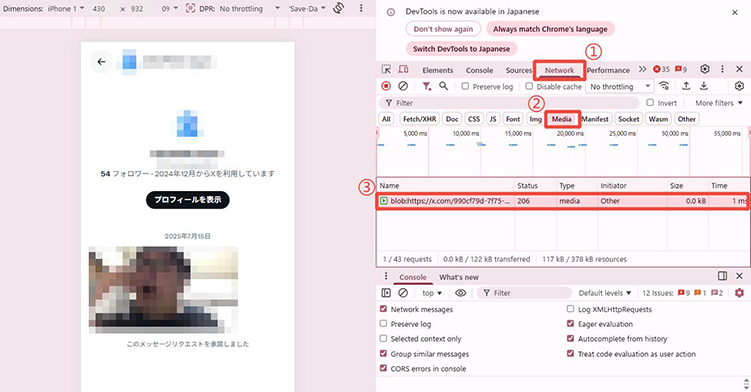This screenshot has width=751, height=392.
Task: Click Don't show again button
Action: 443,29
